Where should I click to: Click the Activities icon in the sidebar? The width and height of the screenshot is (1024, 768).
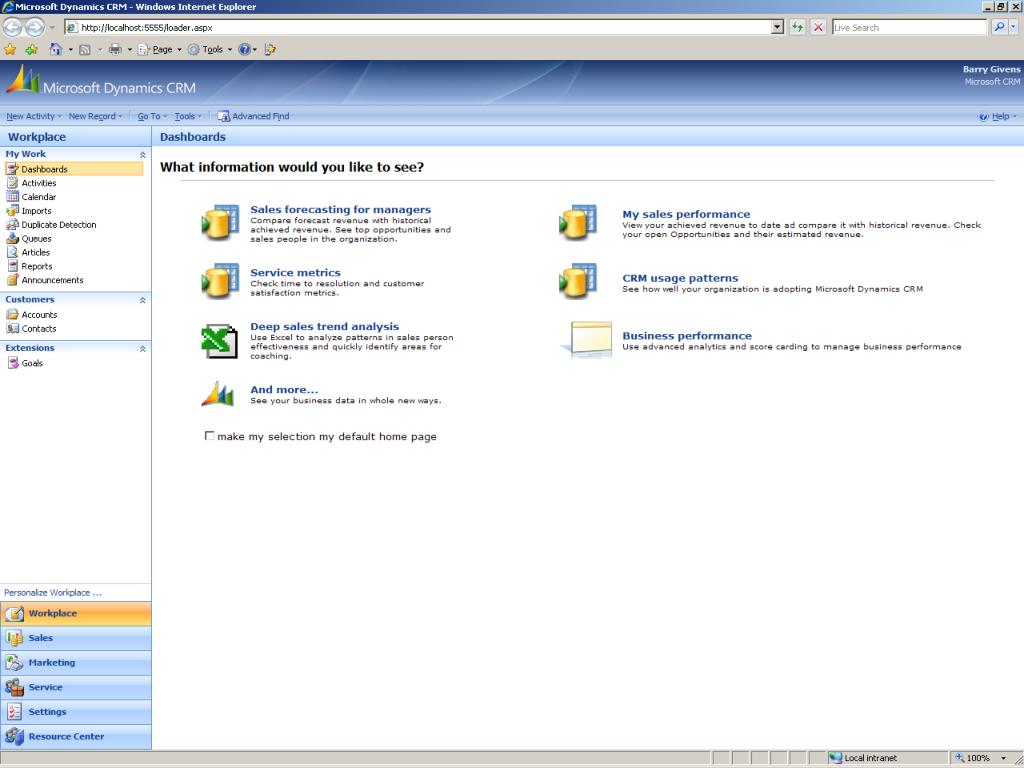point(12,183)
